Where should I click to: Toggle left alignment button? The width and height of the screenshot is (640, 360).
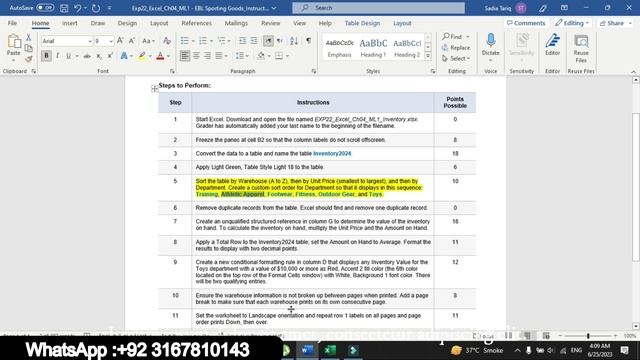point(185,56)
